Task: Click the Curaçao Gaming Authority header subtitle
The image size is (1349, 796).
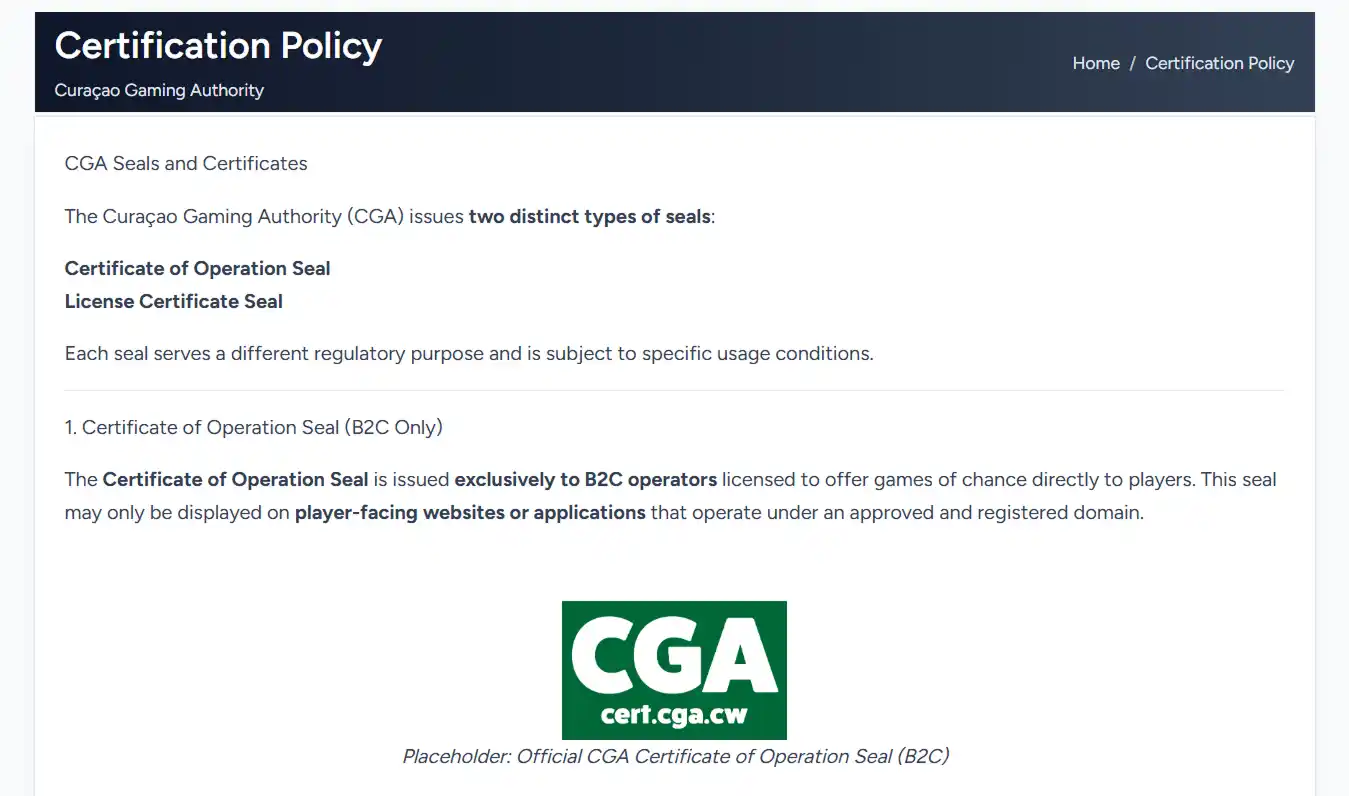Action: [159, 90]
